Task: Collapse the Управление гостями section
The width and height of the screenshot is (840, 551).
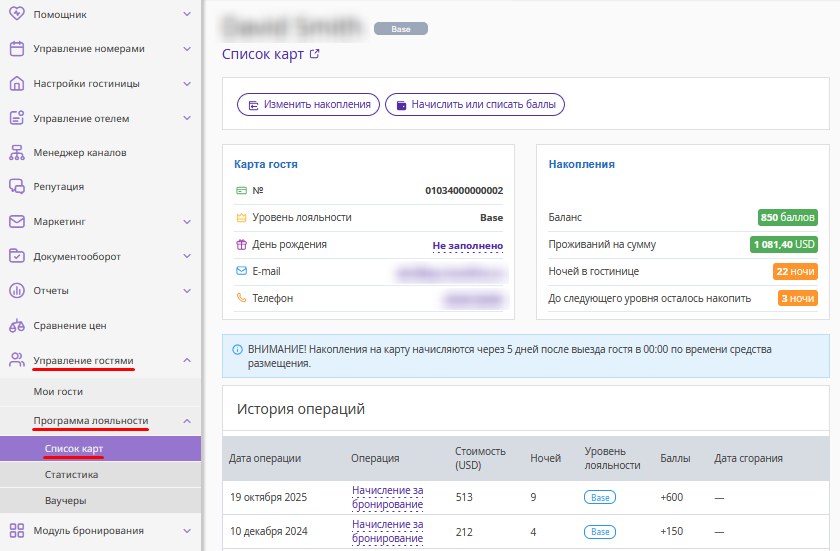Action: point(187,360)
